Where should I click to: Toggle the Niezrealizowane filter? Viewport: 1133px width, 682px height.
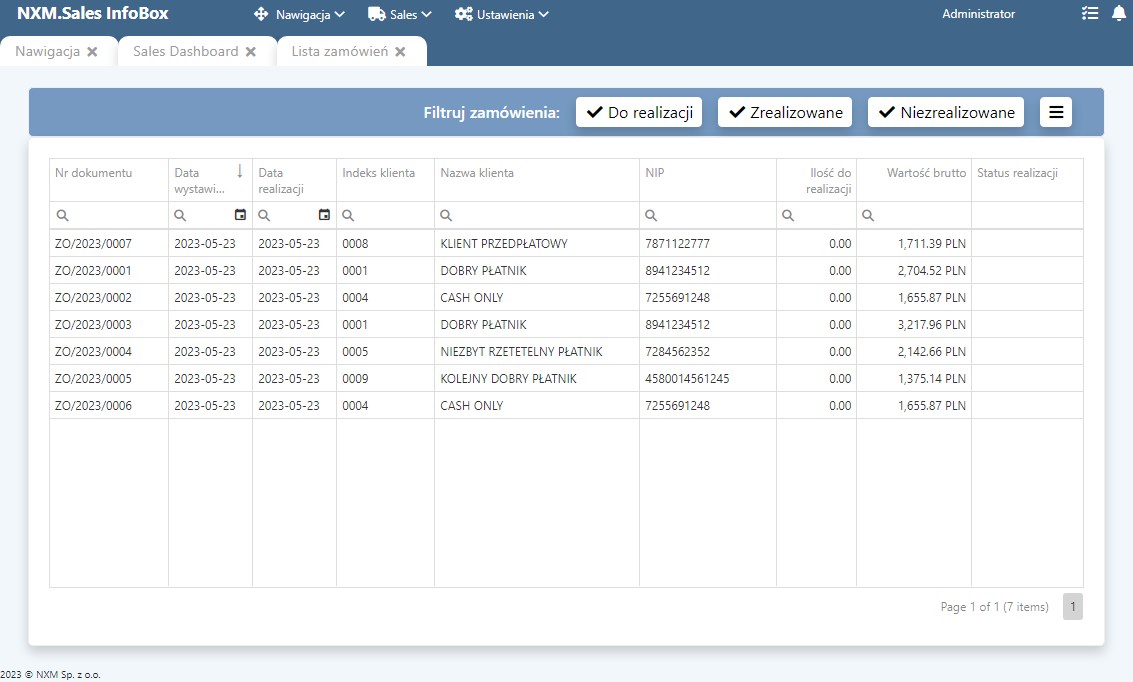coord(946,112)
